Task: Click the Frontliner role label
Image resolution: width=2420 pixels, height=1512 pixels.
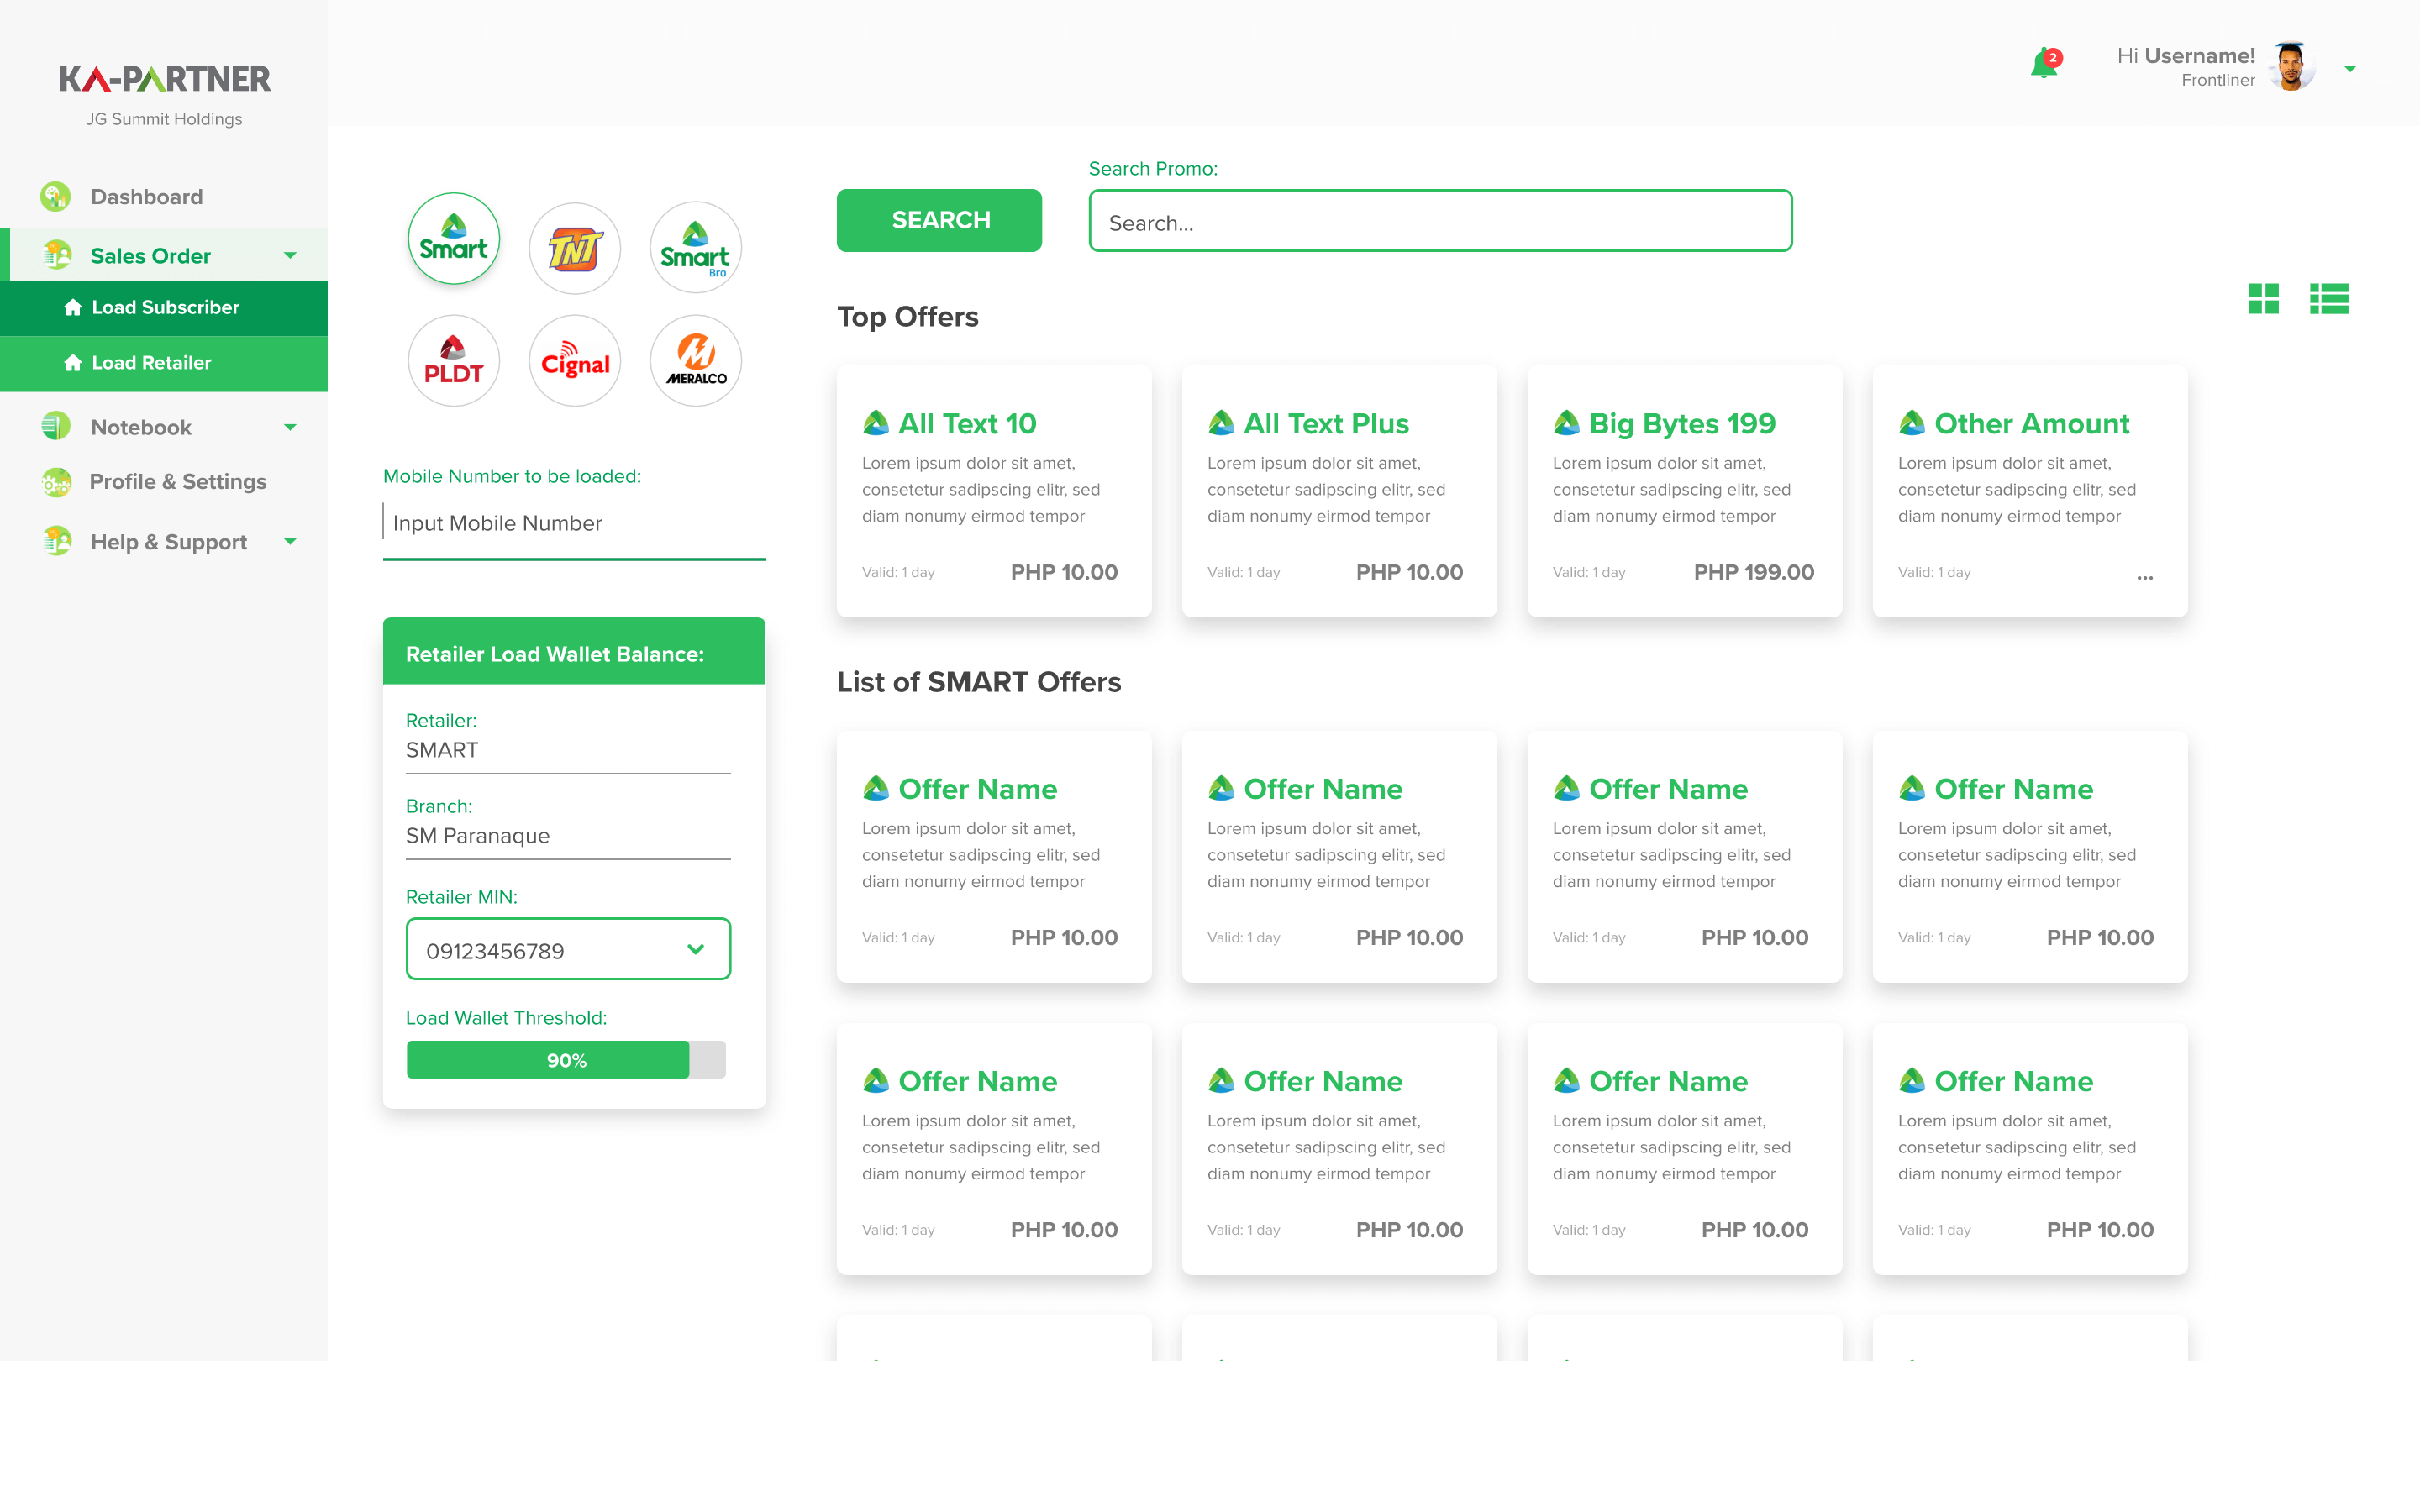Action: (x=2218, y=81)
